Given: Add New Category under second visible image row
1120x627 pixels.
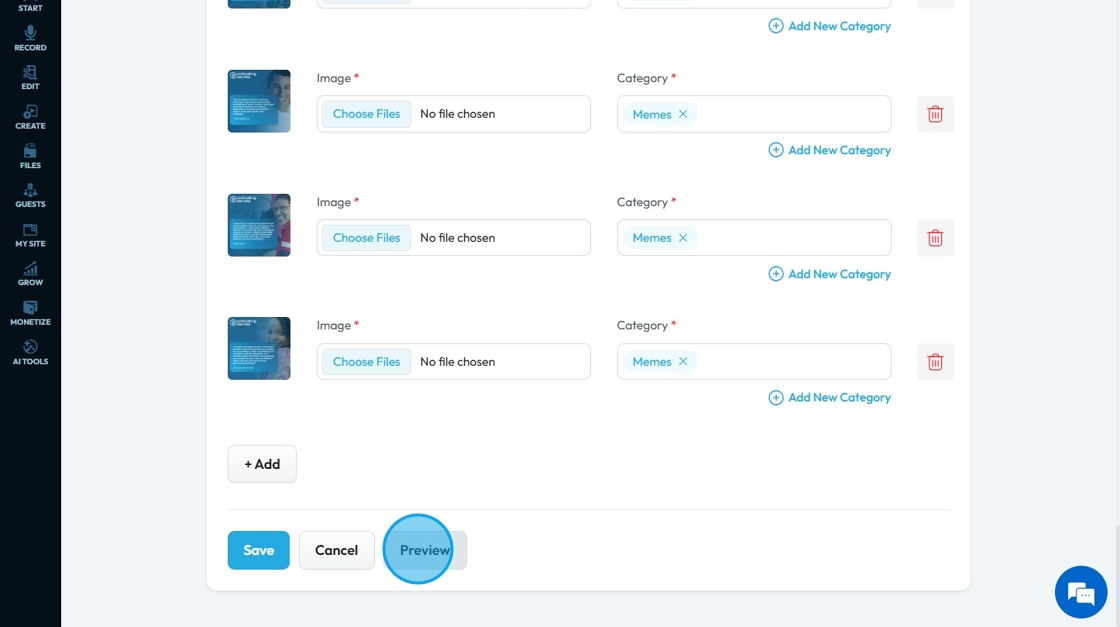Looking at the screenshot, I should (829, 274).
